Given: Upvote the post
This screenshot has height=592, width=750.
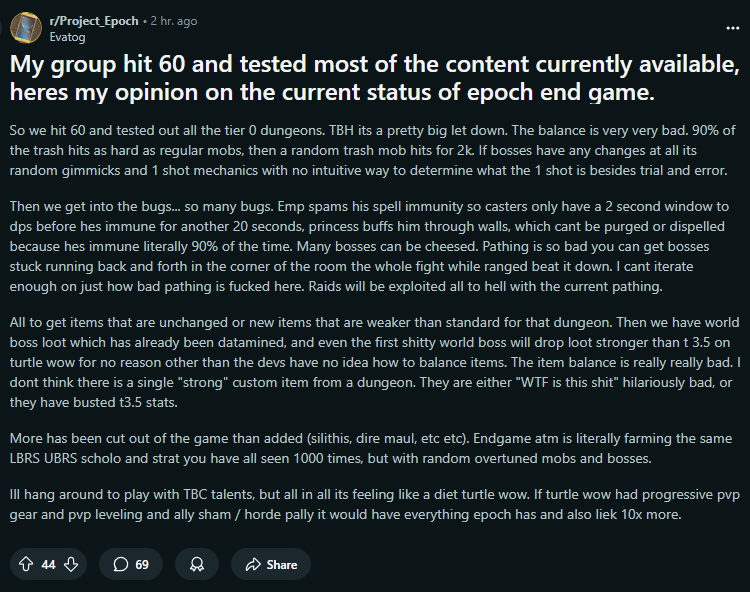Looking at the screenshot, I should pyautogui.click(x=27, y=564).
